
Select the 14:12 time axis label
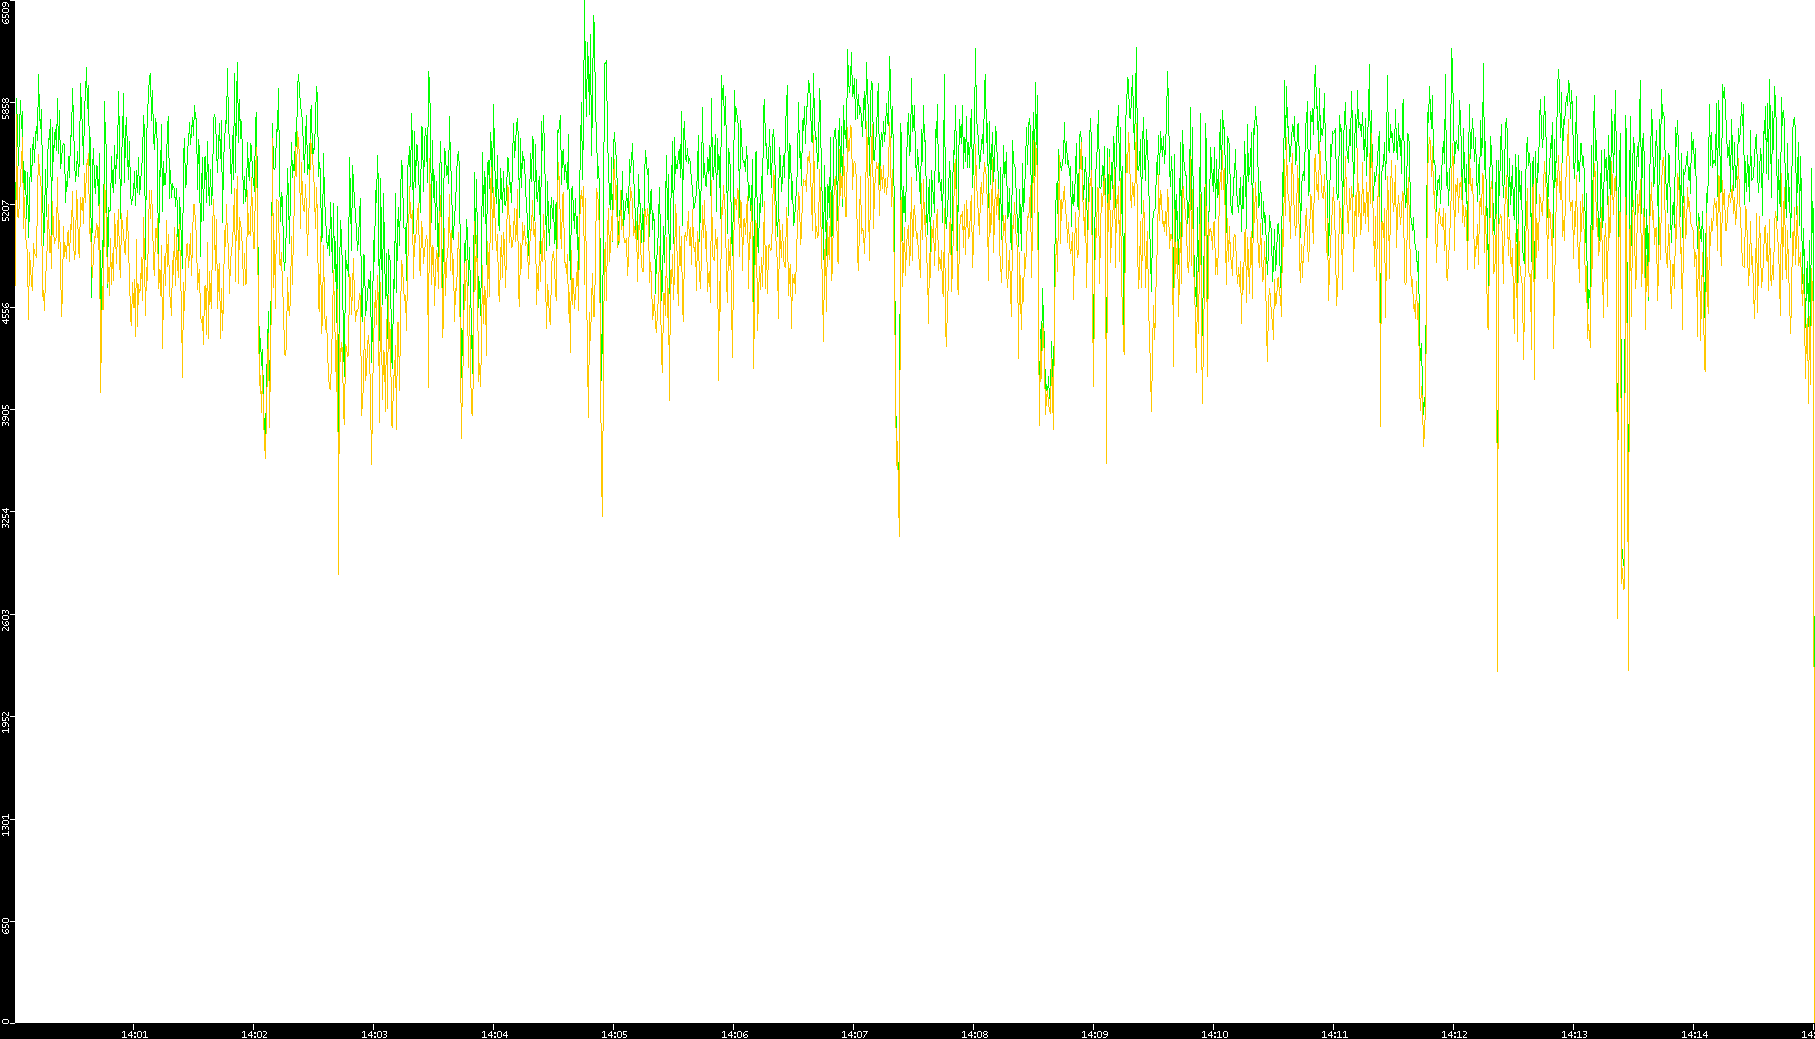point(1454,1034)
